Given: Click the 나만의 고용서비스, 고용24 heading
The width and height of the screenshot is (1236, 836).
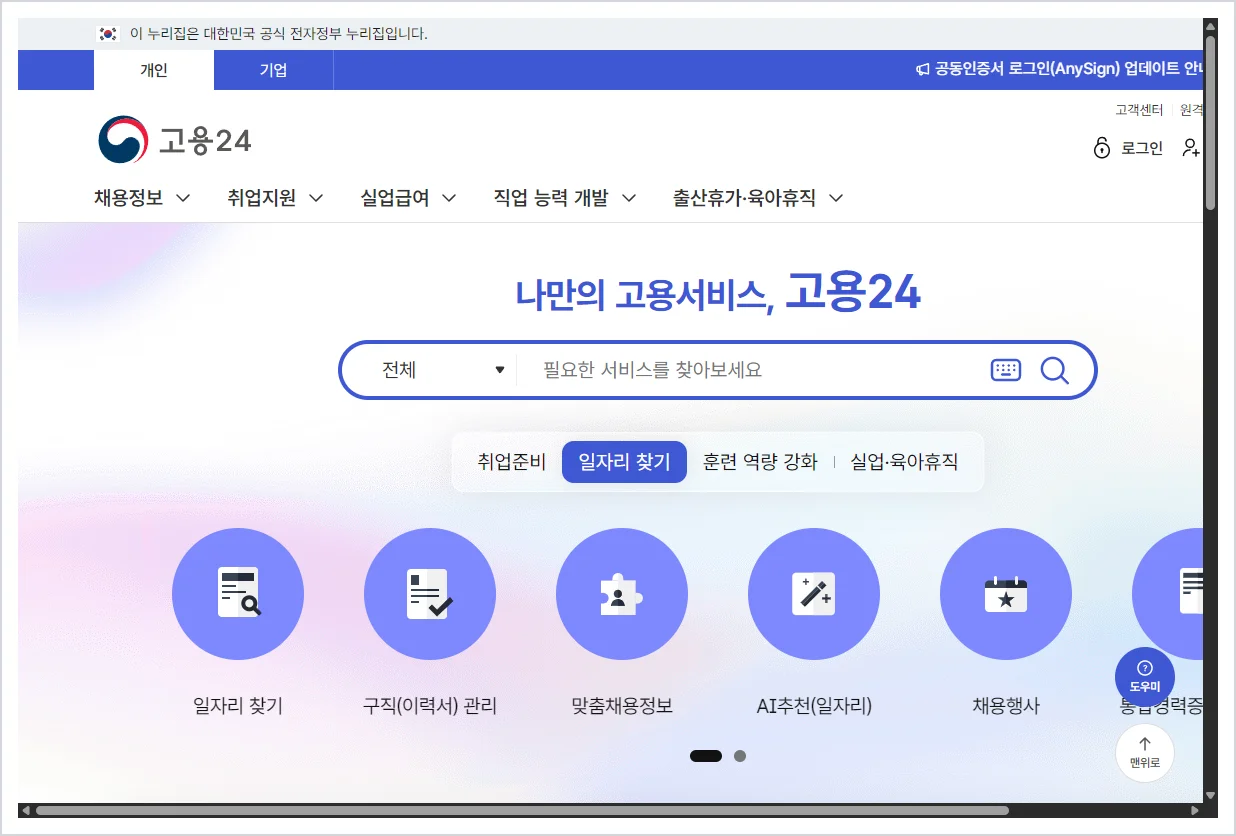Looking at the screenshot, I should 718,293.
